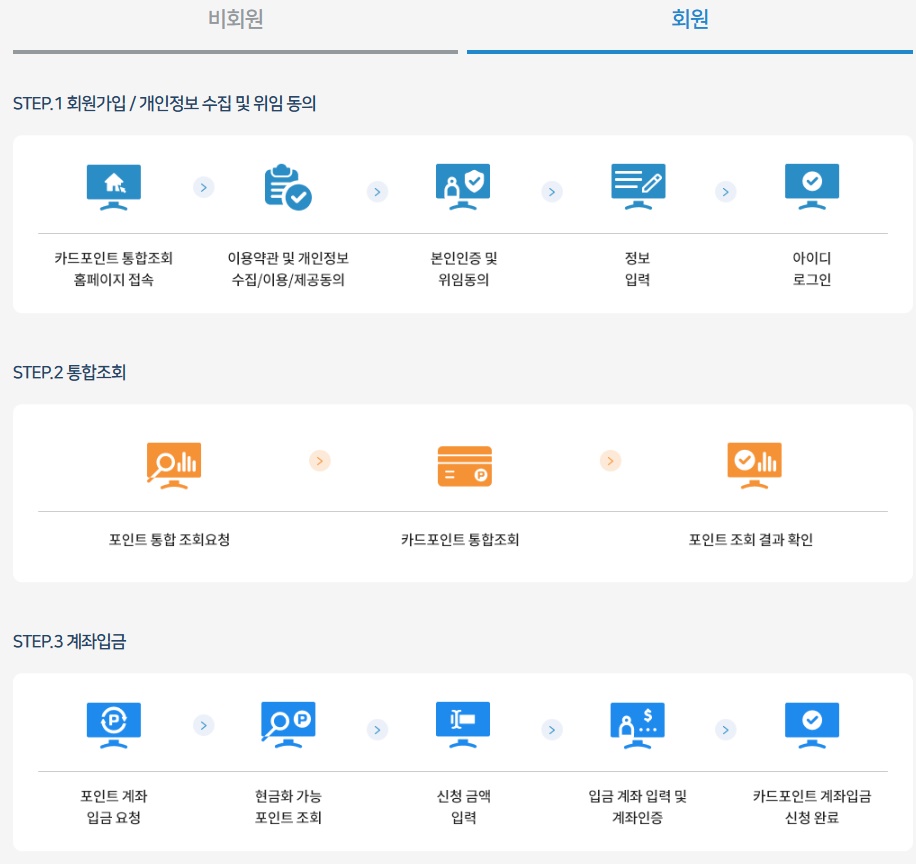Click the STEP.1 회원가입 heading
This screenshot has height=864, width=916.
click(165, 103)
